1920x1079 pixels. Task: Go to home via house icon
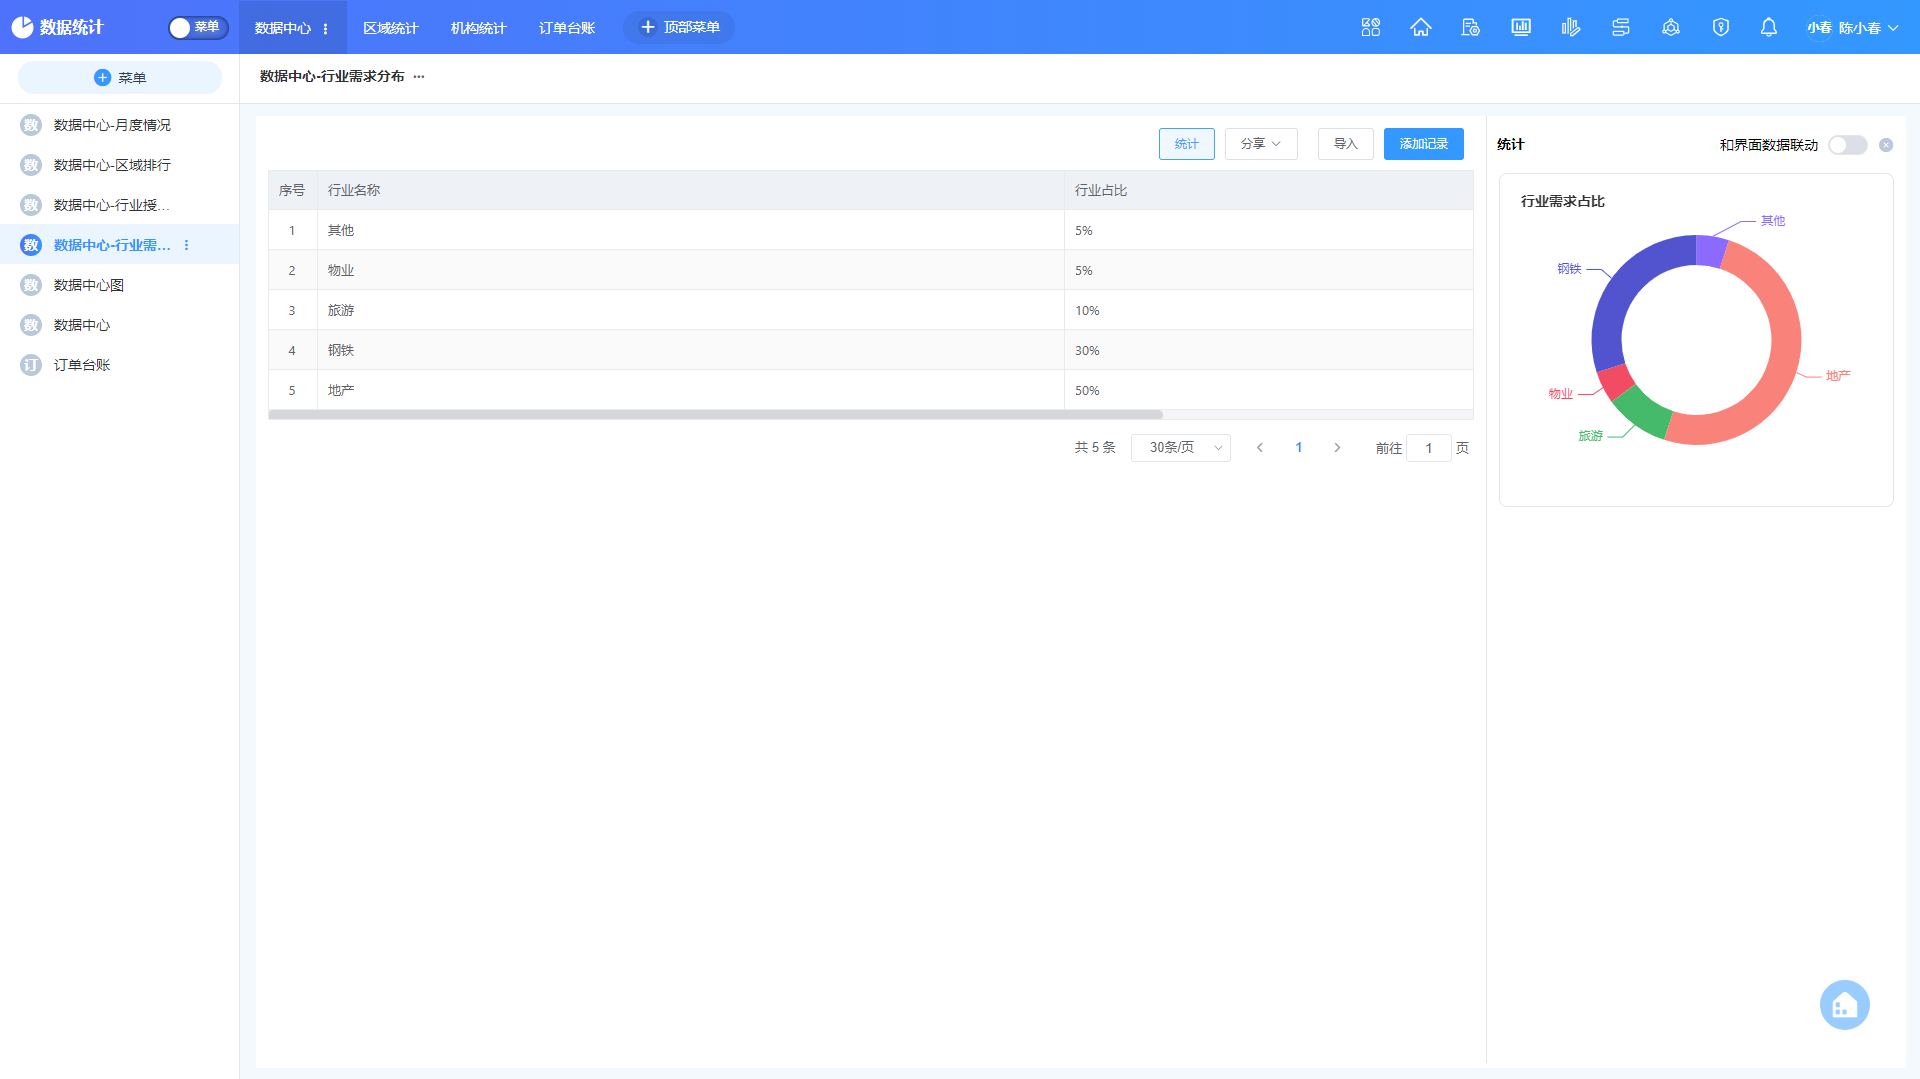pyautogui.click(x=1420, y=27)
